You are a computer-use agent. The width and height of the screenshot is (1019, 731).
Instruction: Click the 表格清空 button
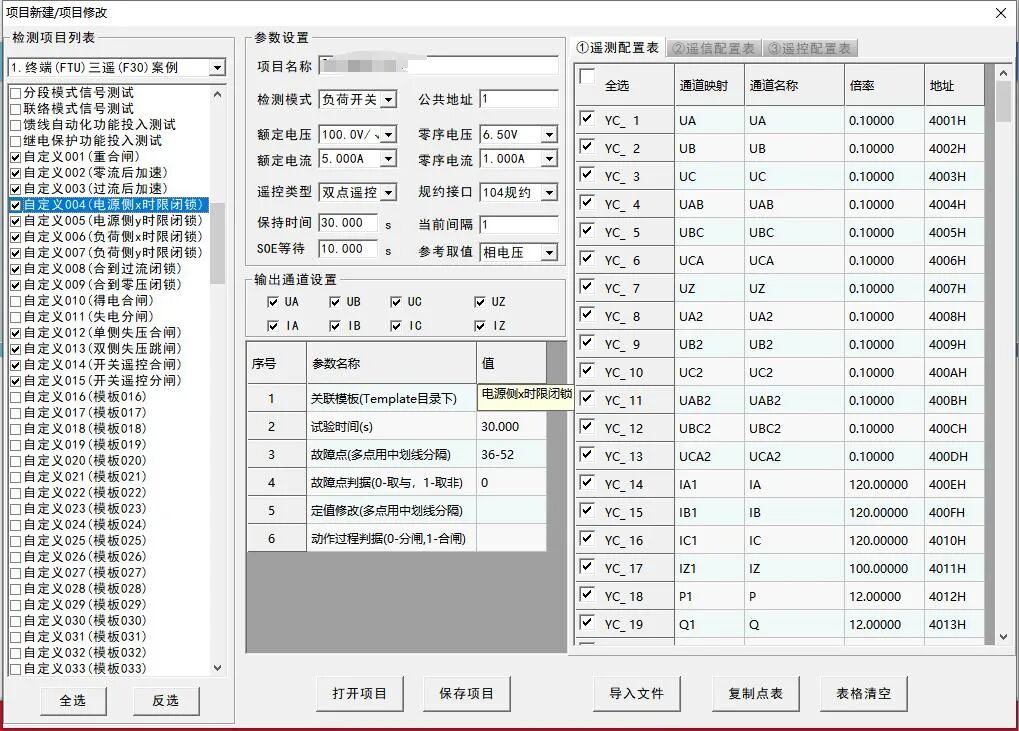pyautogui.click(x=863, y=693)
